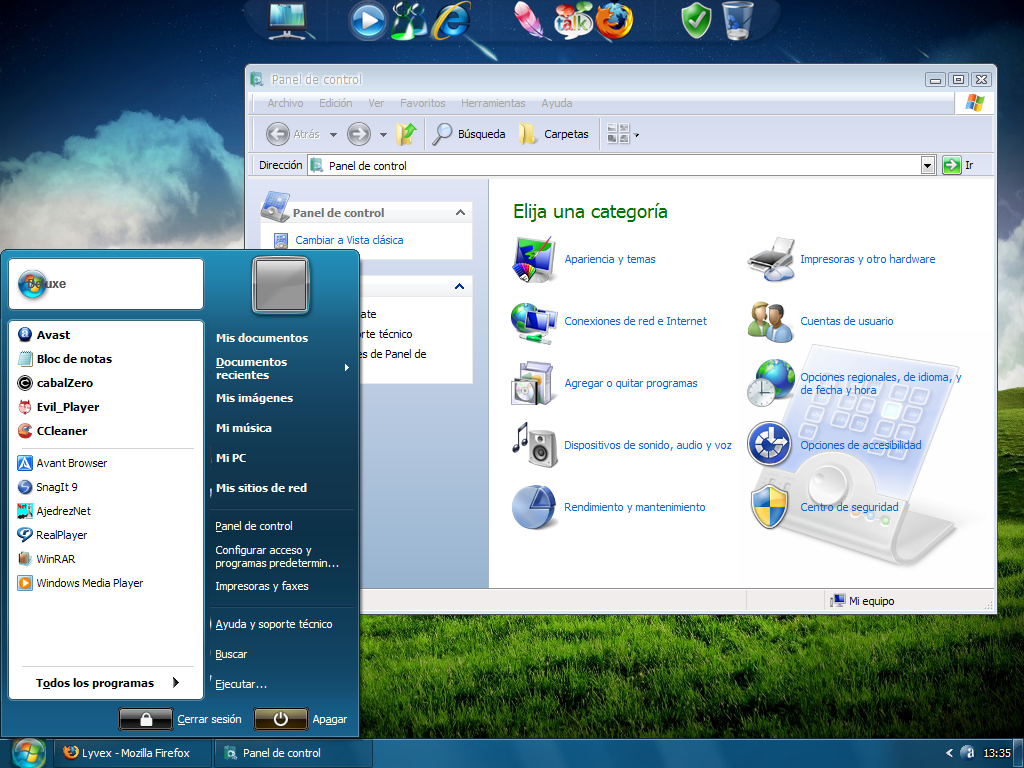Click the Cuentas de usuario icon
The image size is (1024, 768).
coord(770,322)
